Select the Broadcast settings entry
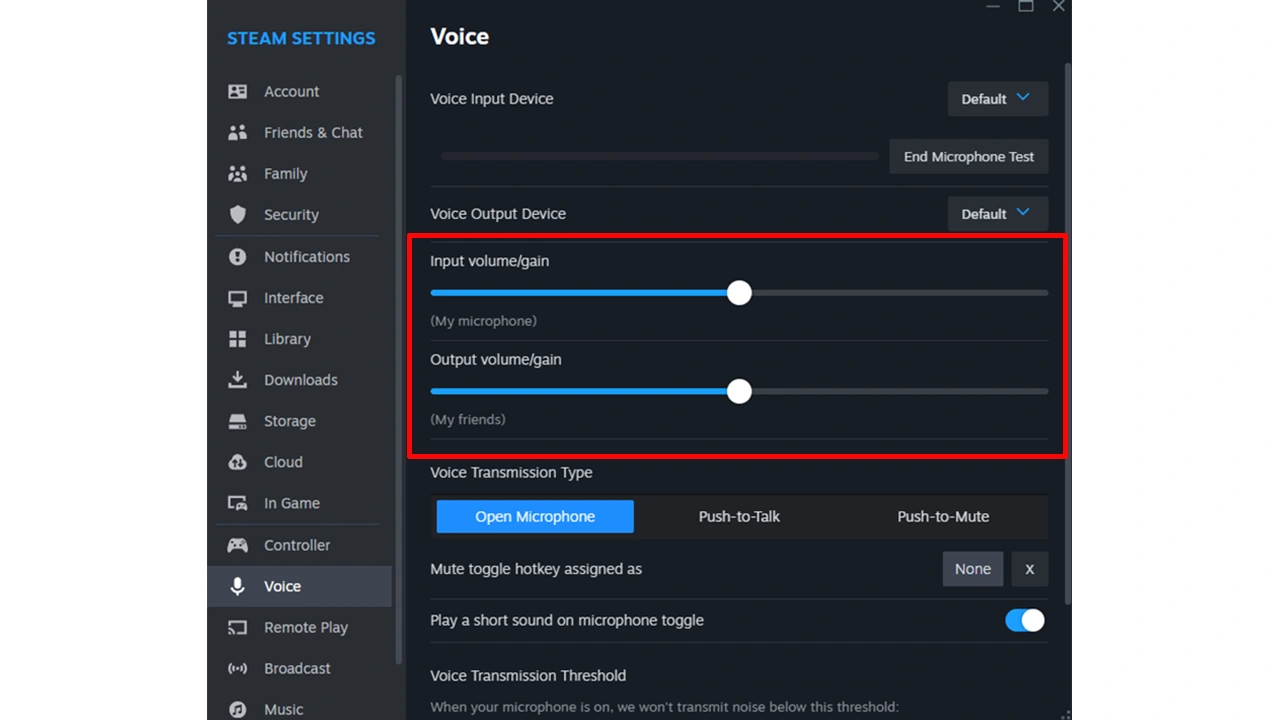This screenshot has height=720, width=1280. pyautogui.click(x=299, y=668)
